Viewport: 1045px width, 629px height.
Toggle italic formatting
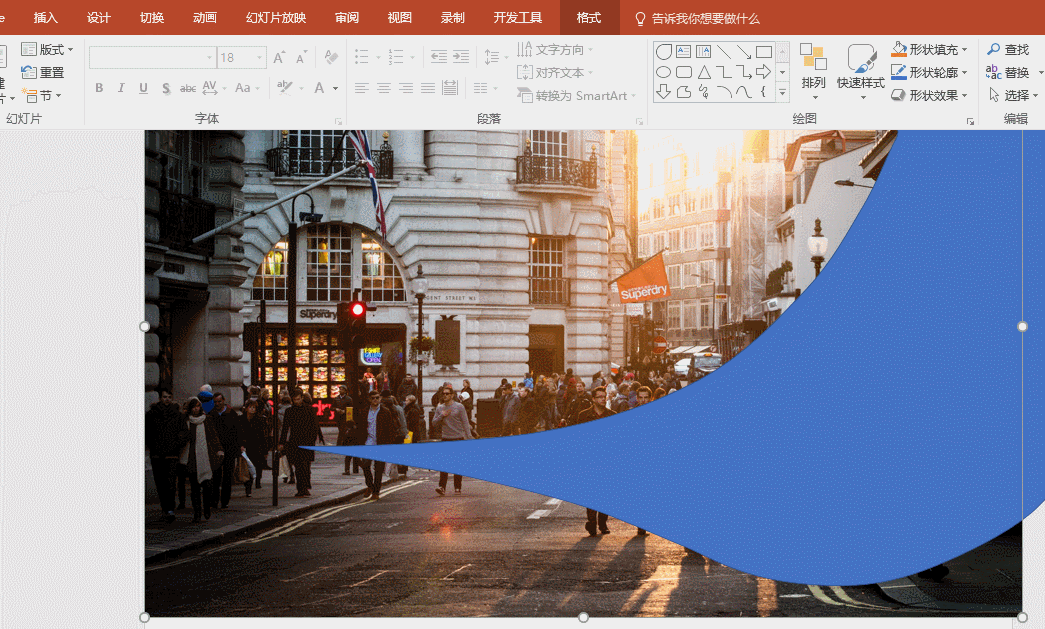tap(121, 88)
